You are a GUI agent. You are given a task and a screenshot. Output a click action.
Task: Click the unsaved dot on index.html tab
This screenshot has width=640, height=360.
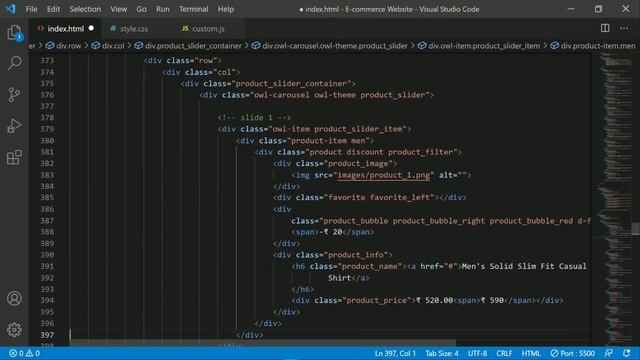pos(91,28)
